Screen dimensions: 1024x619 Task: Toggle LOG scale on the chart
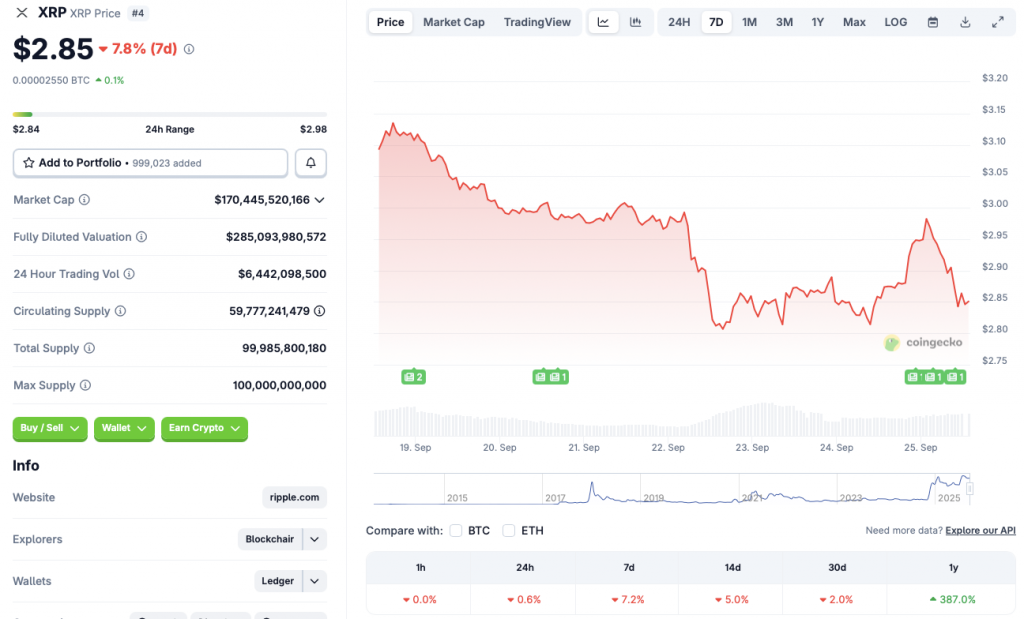click(896, 22)
